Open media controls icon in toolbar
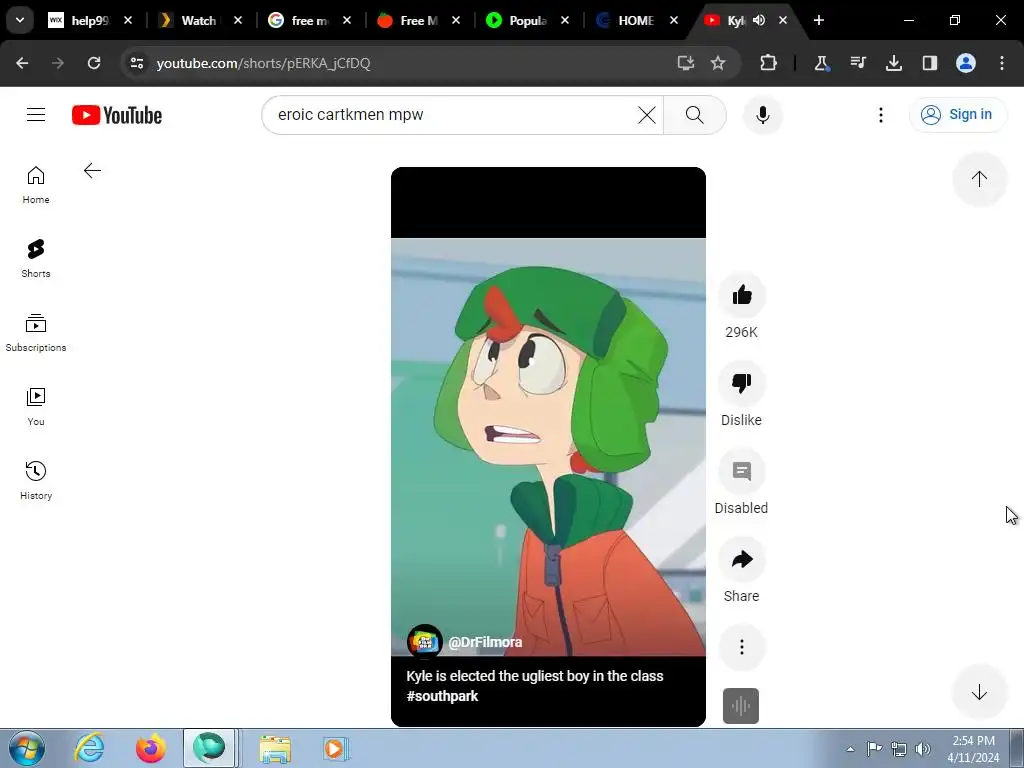Screen dimensions: 1024x768 858,63
